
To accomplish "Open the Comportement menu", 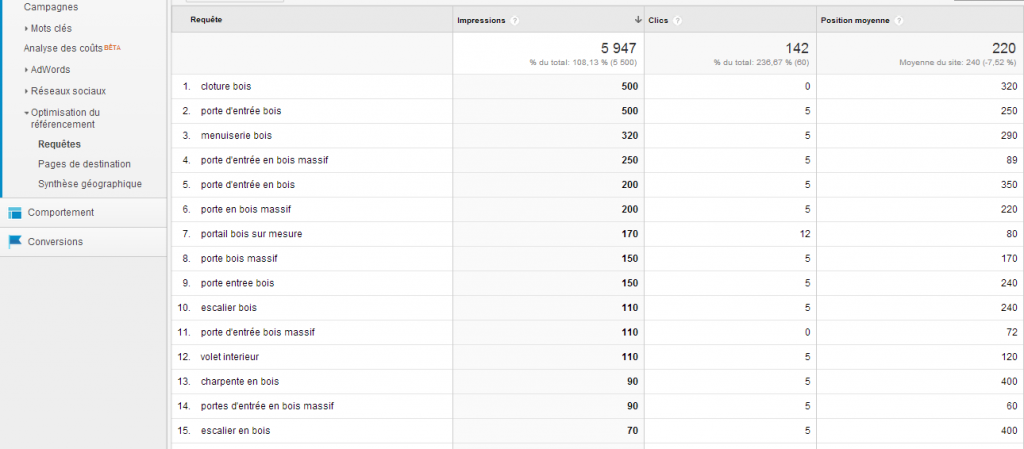I will click(x=61, y=212).
